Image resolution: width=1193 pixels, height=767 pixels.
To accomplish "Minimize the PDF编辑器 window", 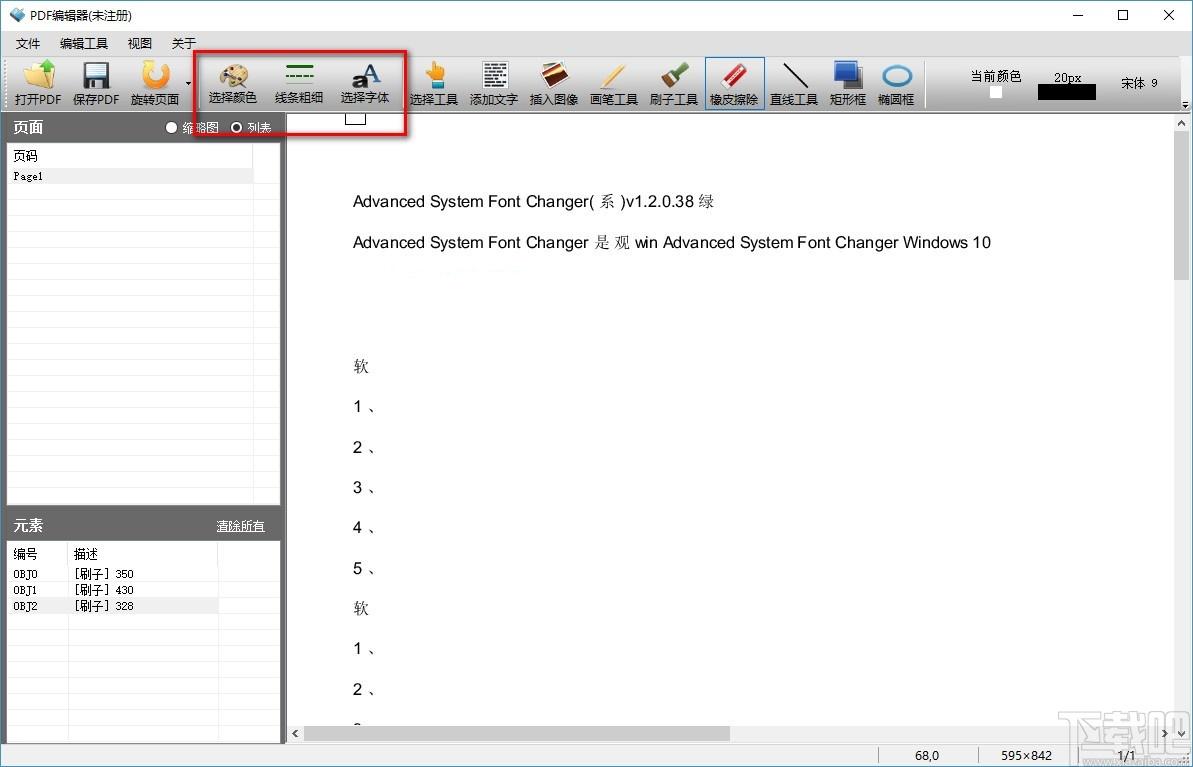I will click(x=1077, y=15).
